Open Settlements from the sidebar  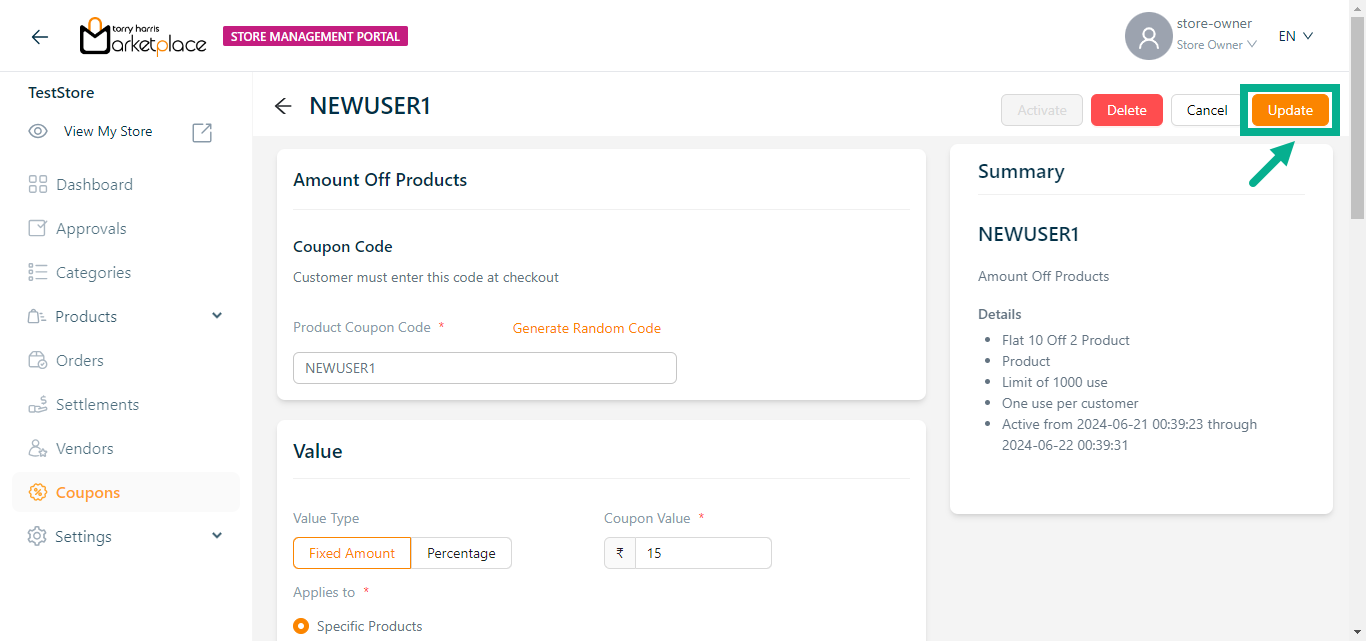pos(97,404)
